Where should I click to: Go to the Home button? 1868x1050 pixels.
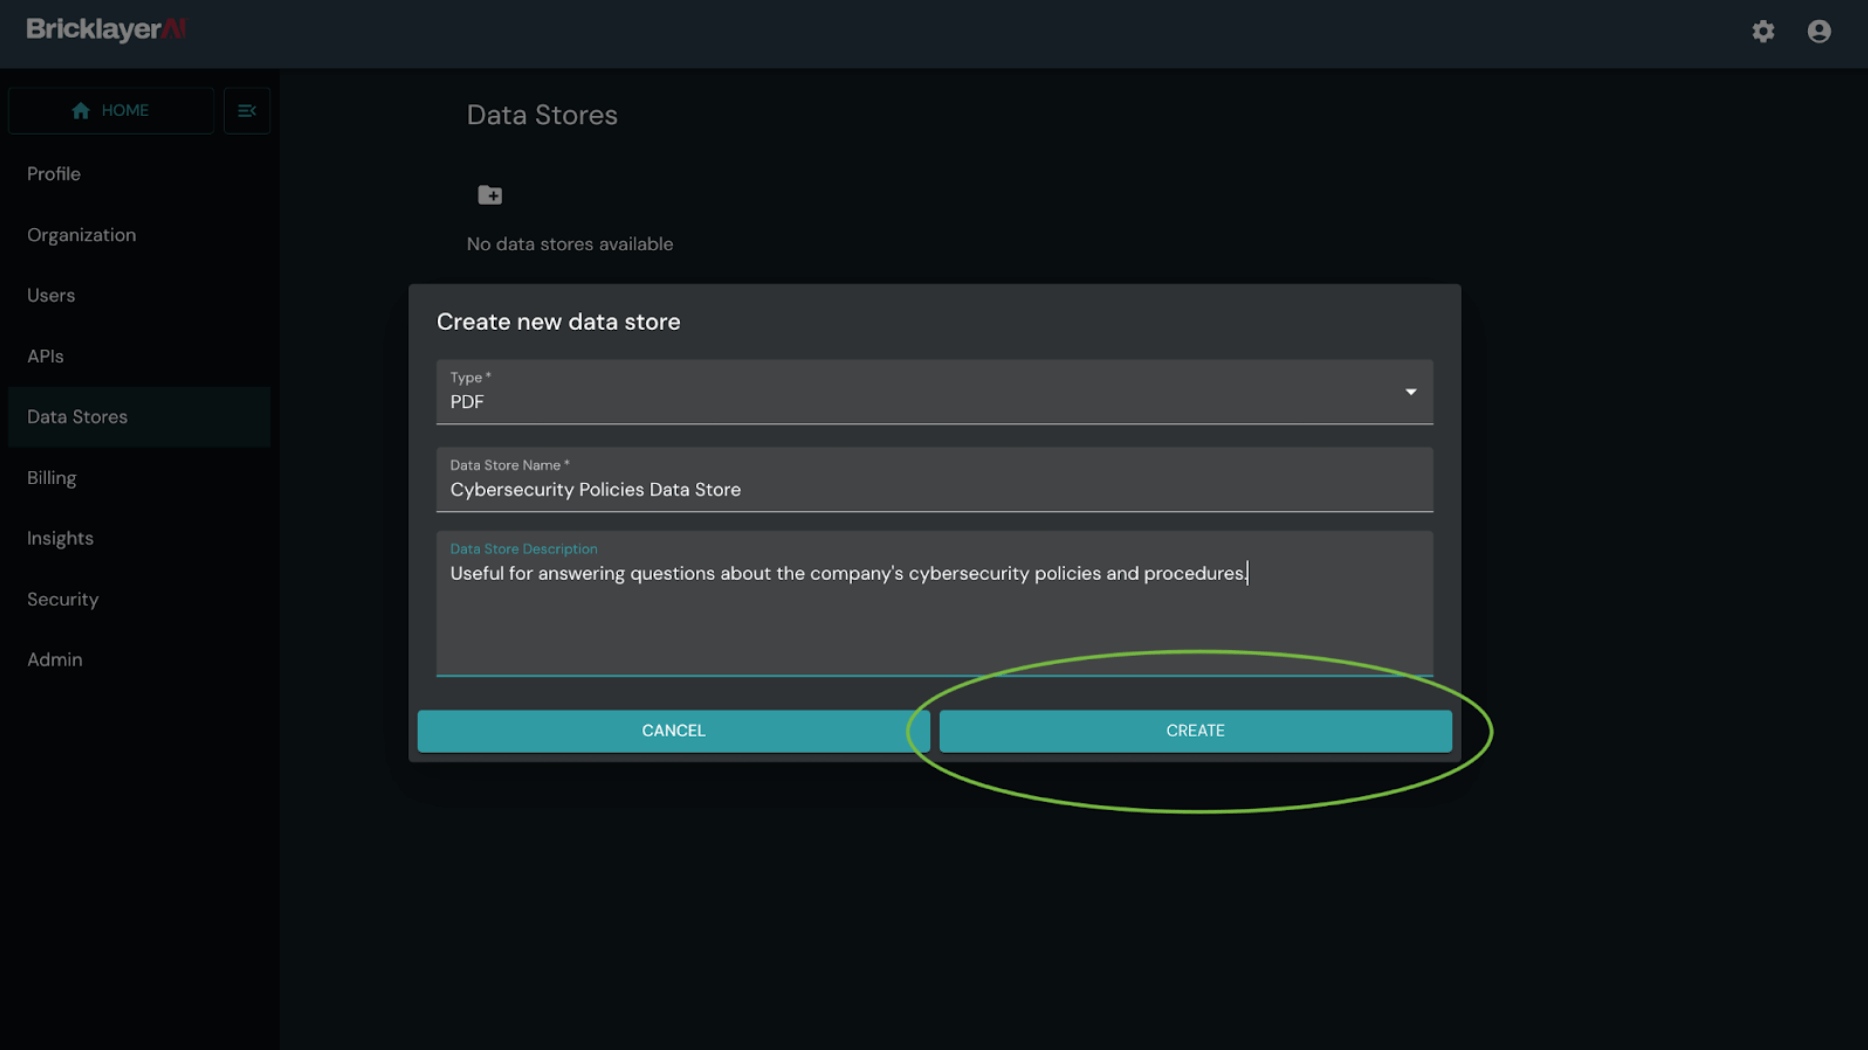point(111,111)
